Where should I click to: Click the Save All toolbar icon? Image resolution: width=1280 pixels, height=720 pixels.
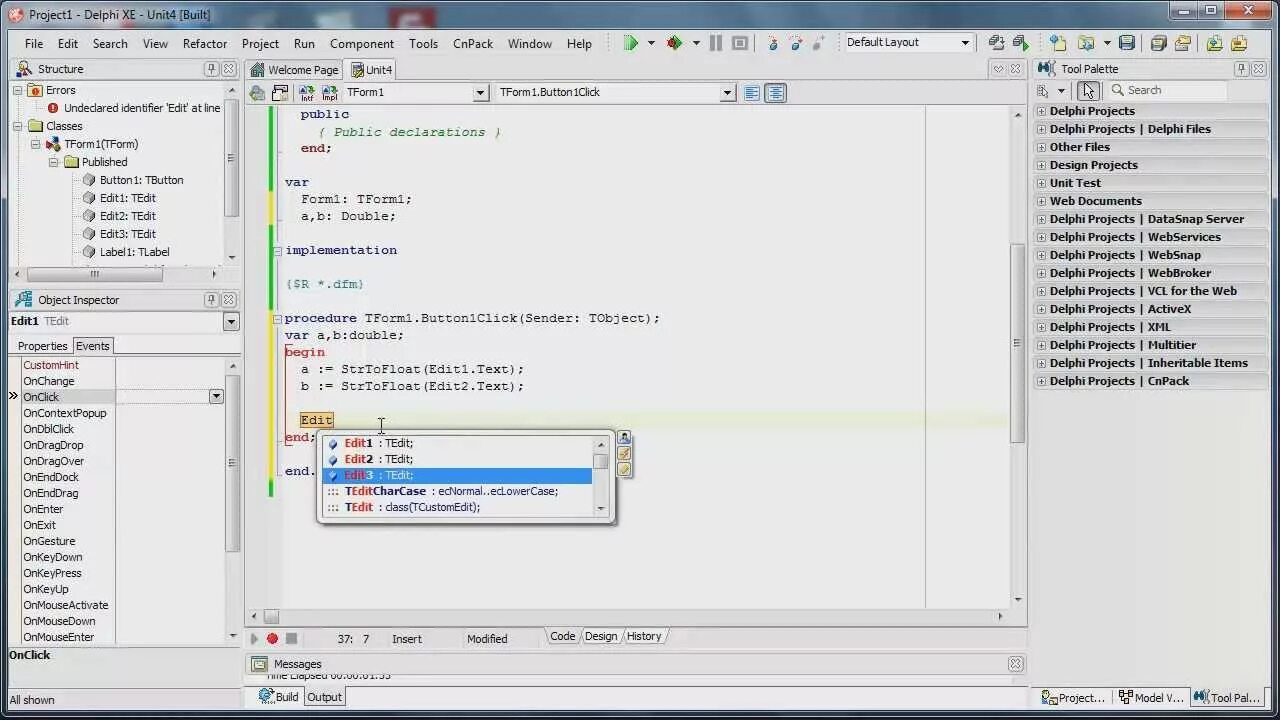pos(1159,43)
